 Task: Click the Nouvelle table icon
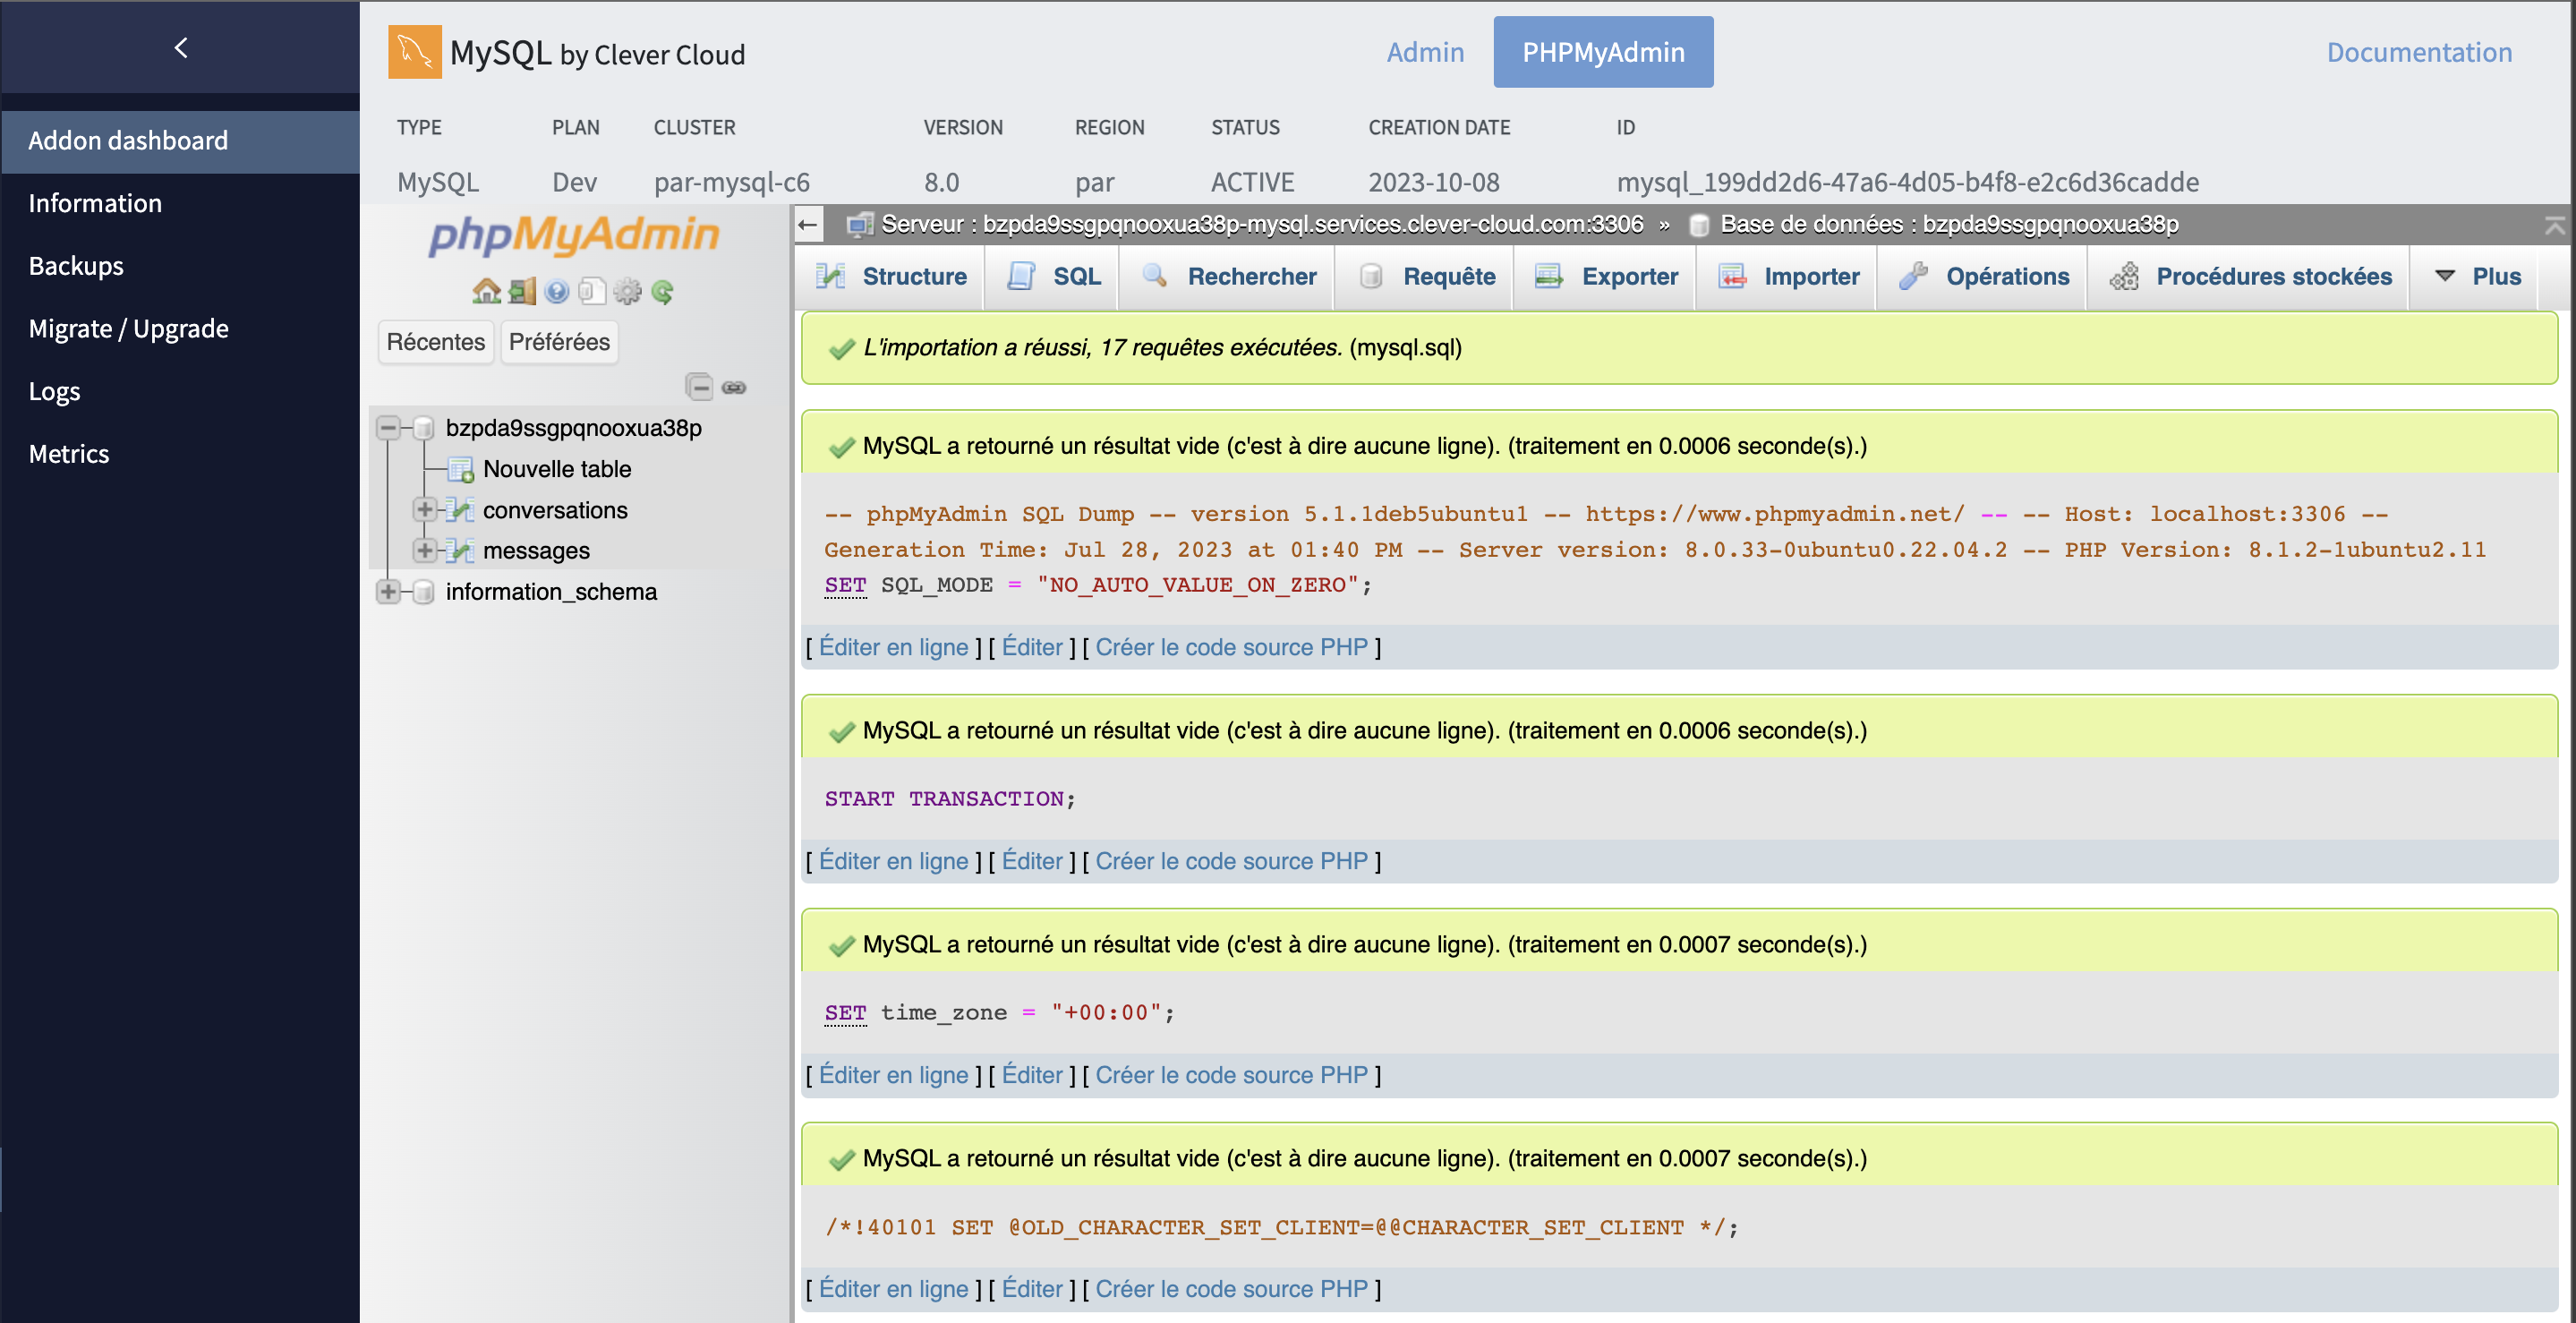pos(460,469)
